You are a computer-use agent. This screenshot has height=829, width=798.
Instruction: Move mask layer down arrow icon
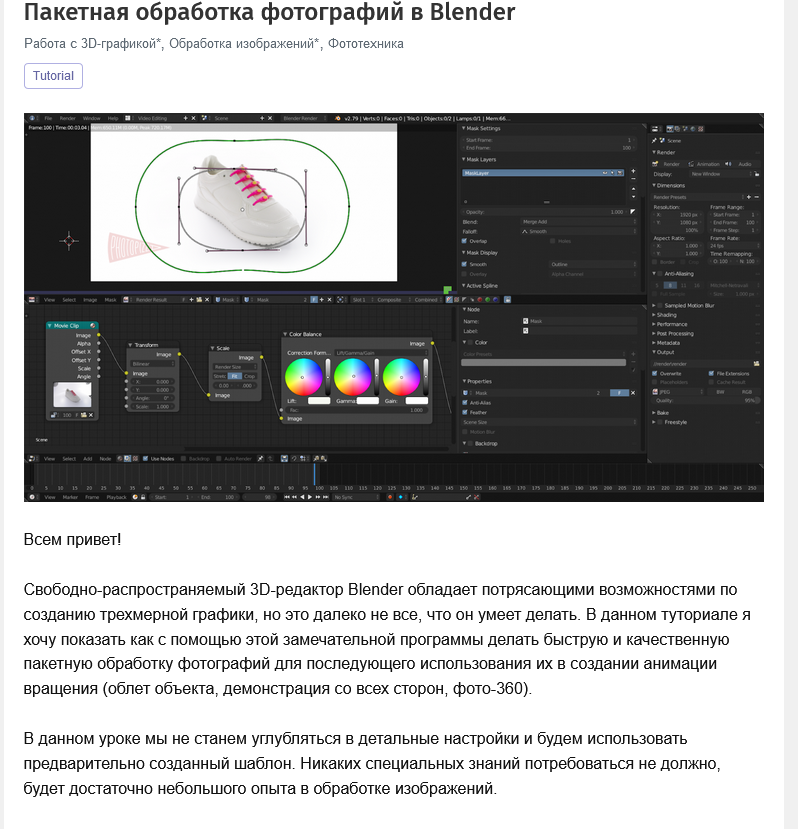click(x=634, y=197)
